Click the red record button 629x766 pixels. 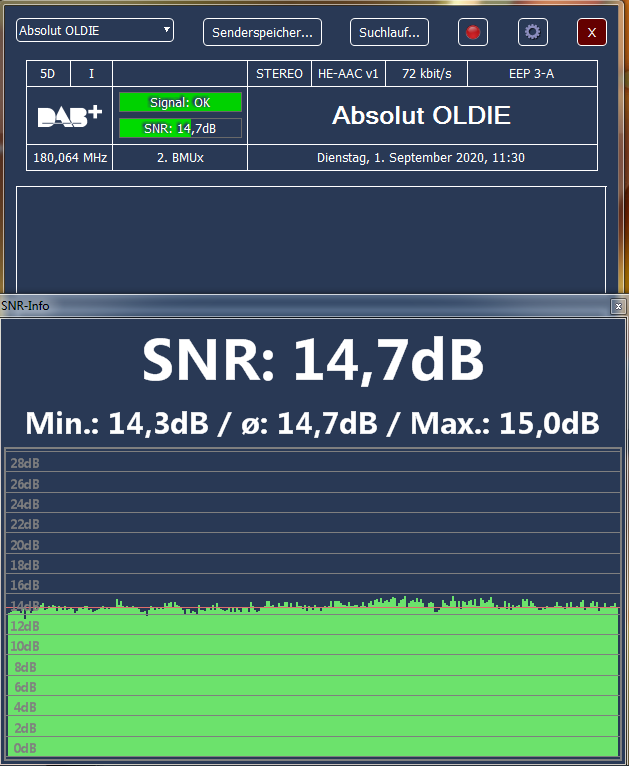473,32
